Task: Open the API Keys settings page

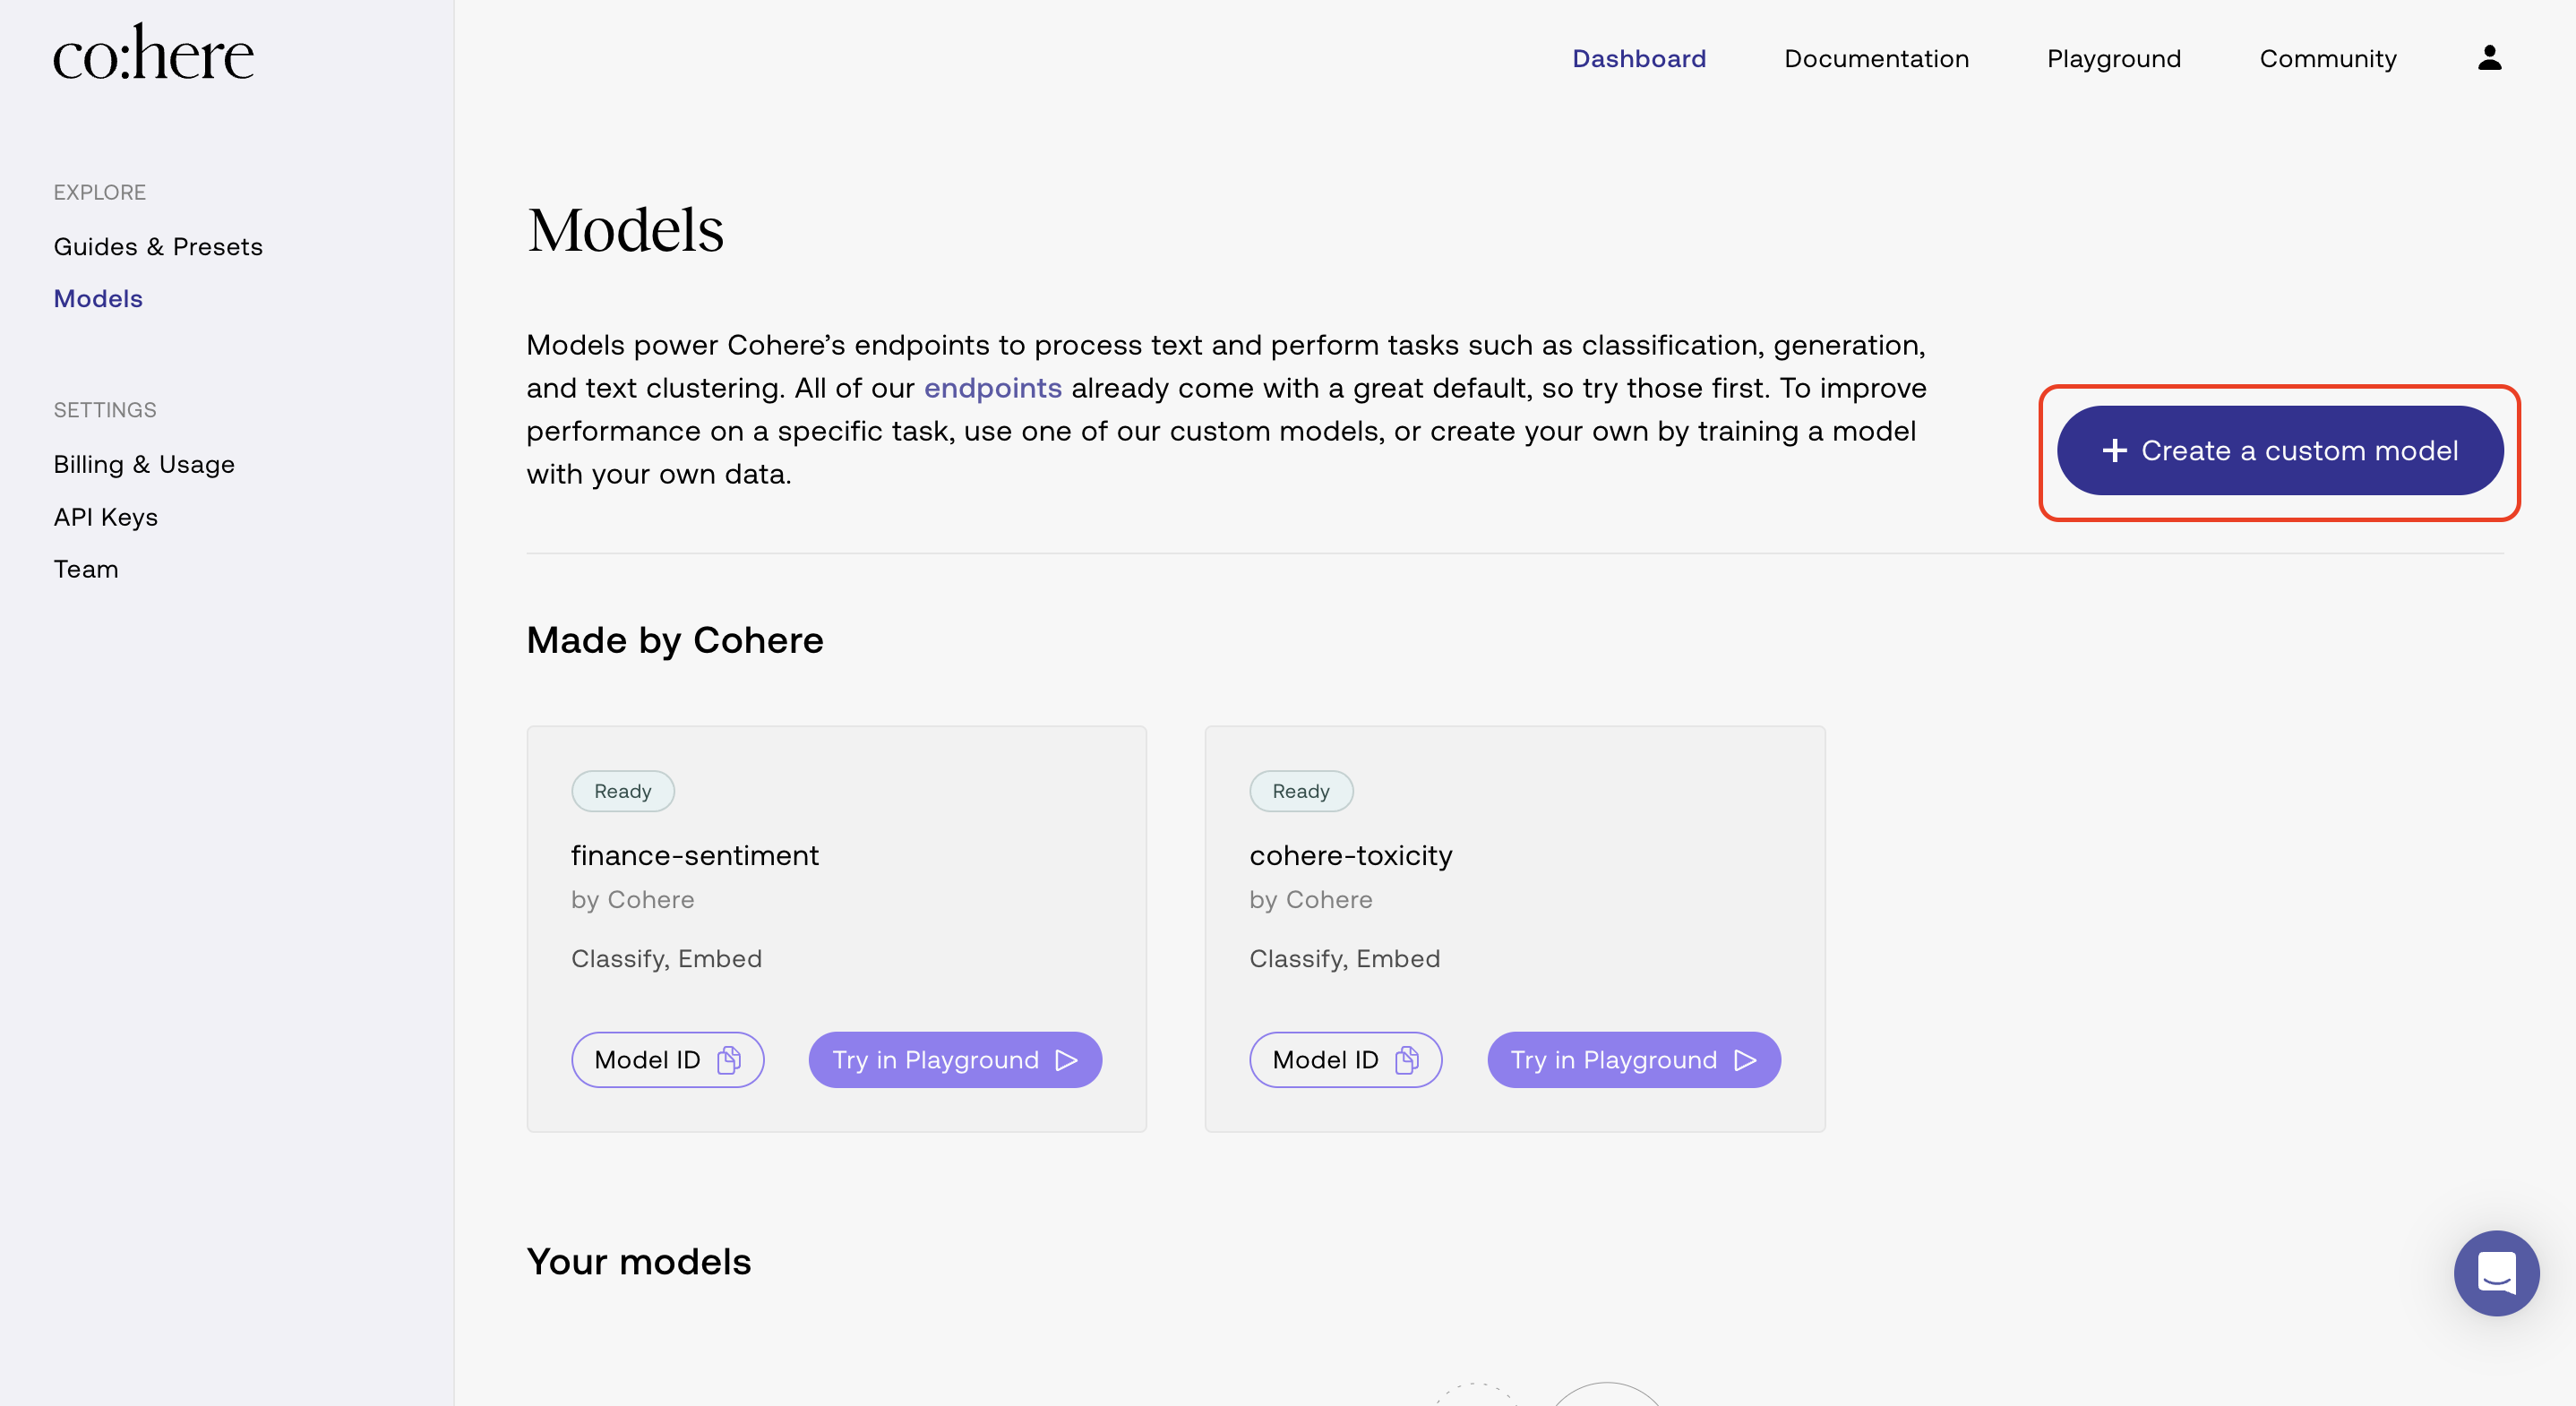Action: pos(106,517)
